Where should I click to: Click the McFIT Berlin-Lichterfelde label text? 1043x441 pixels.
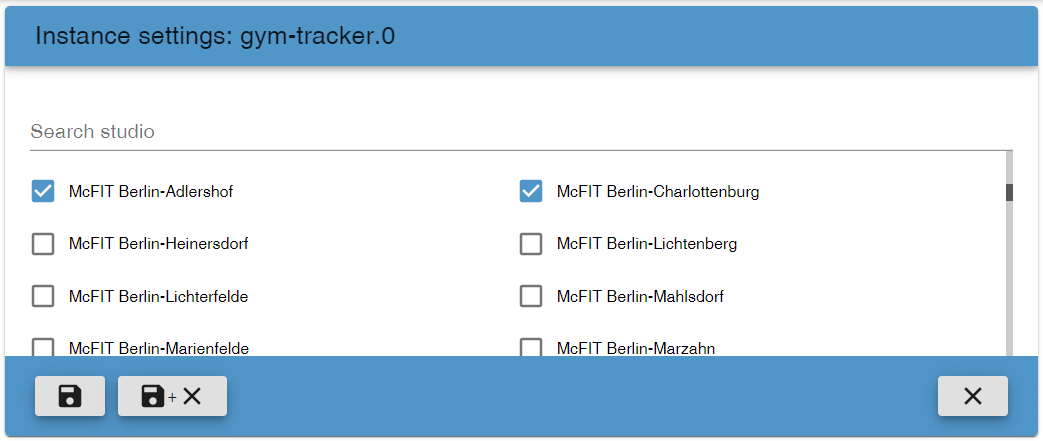click(158, 296)
